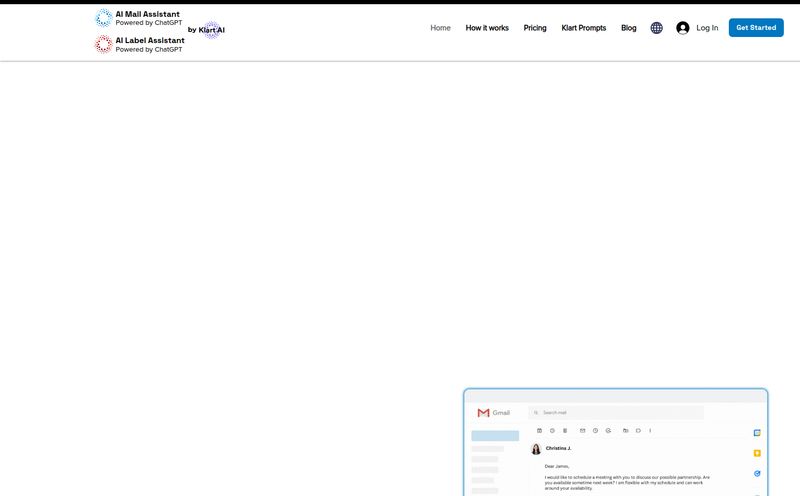The image size is (800, 496).
Task: Click the user avatar icon beside Log In
Action: (x=683, y=28)
